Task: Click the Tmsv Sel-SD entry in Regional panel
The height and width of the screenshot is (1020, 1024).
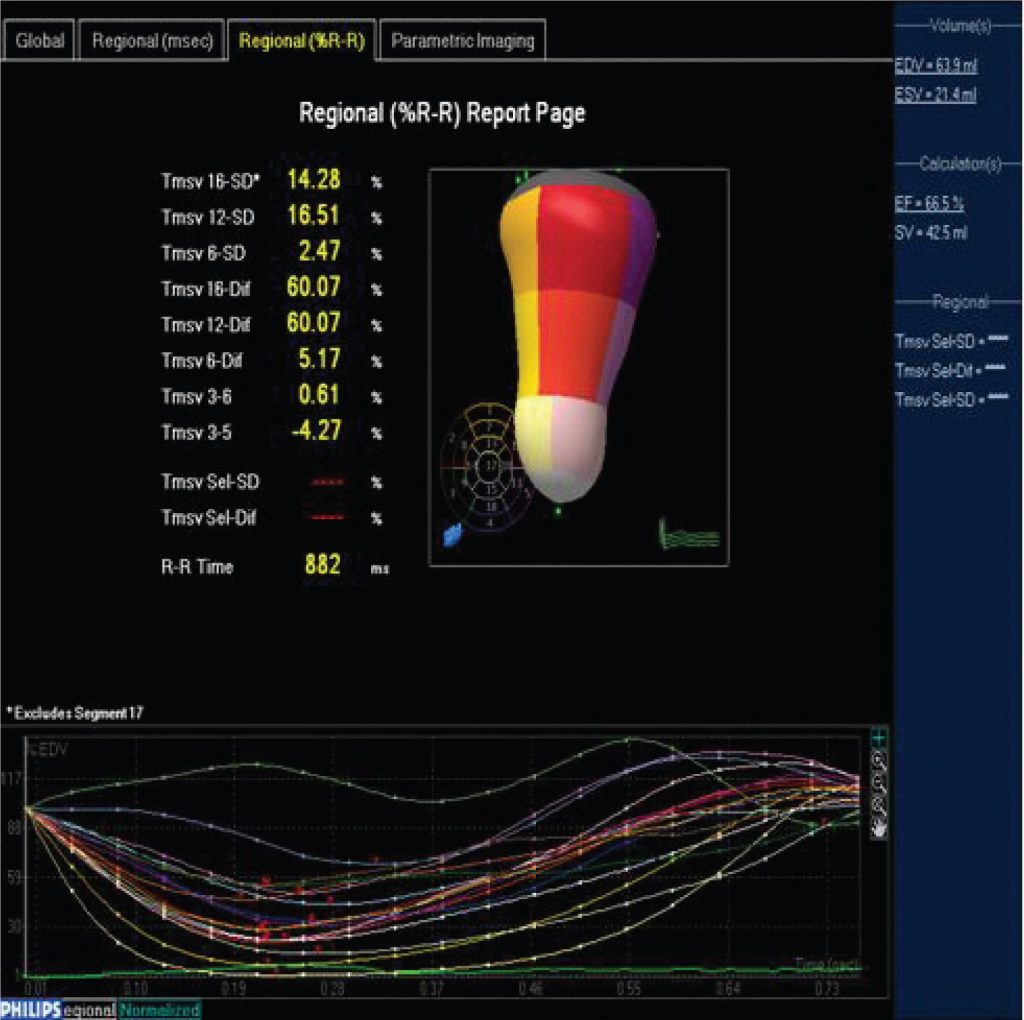Action: (950, 342)
